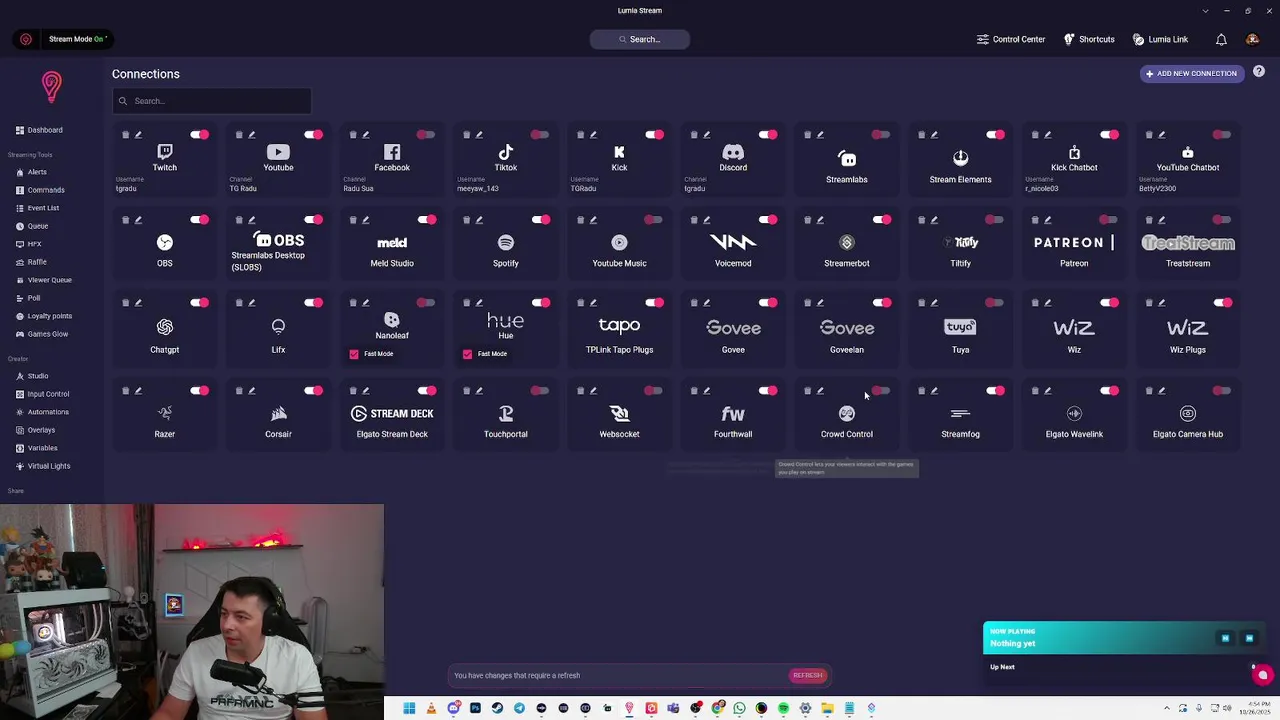Open the Youtube connection icon
The image size is (1280, 720).
click(278, 152)
